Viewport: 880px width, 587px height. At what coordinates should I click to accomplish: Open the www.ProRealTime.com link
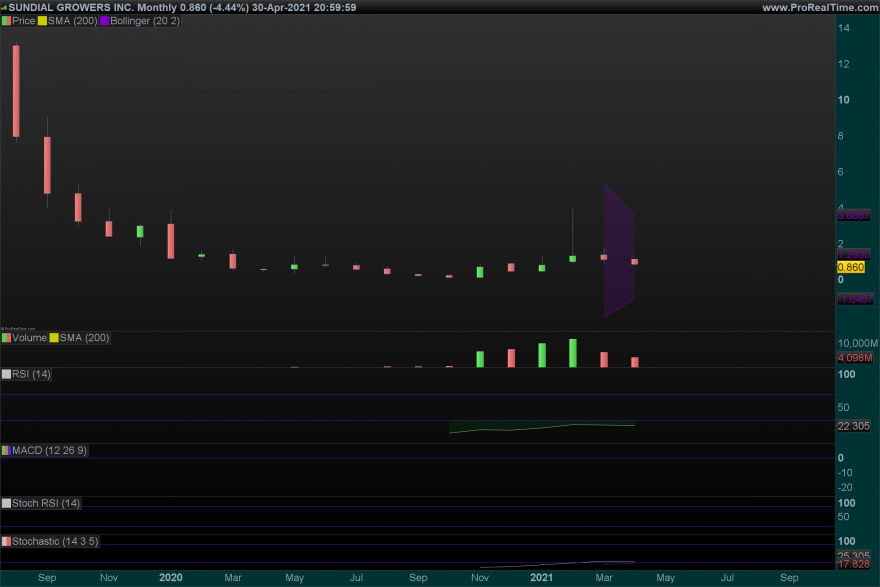pyautogui.click(x=821, y=7)
